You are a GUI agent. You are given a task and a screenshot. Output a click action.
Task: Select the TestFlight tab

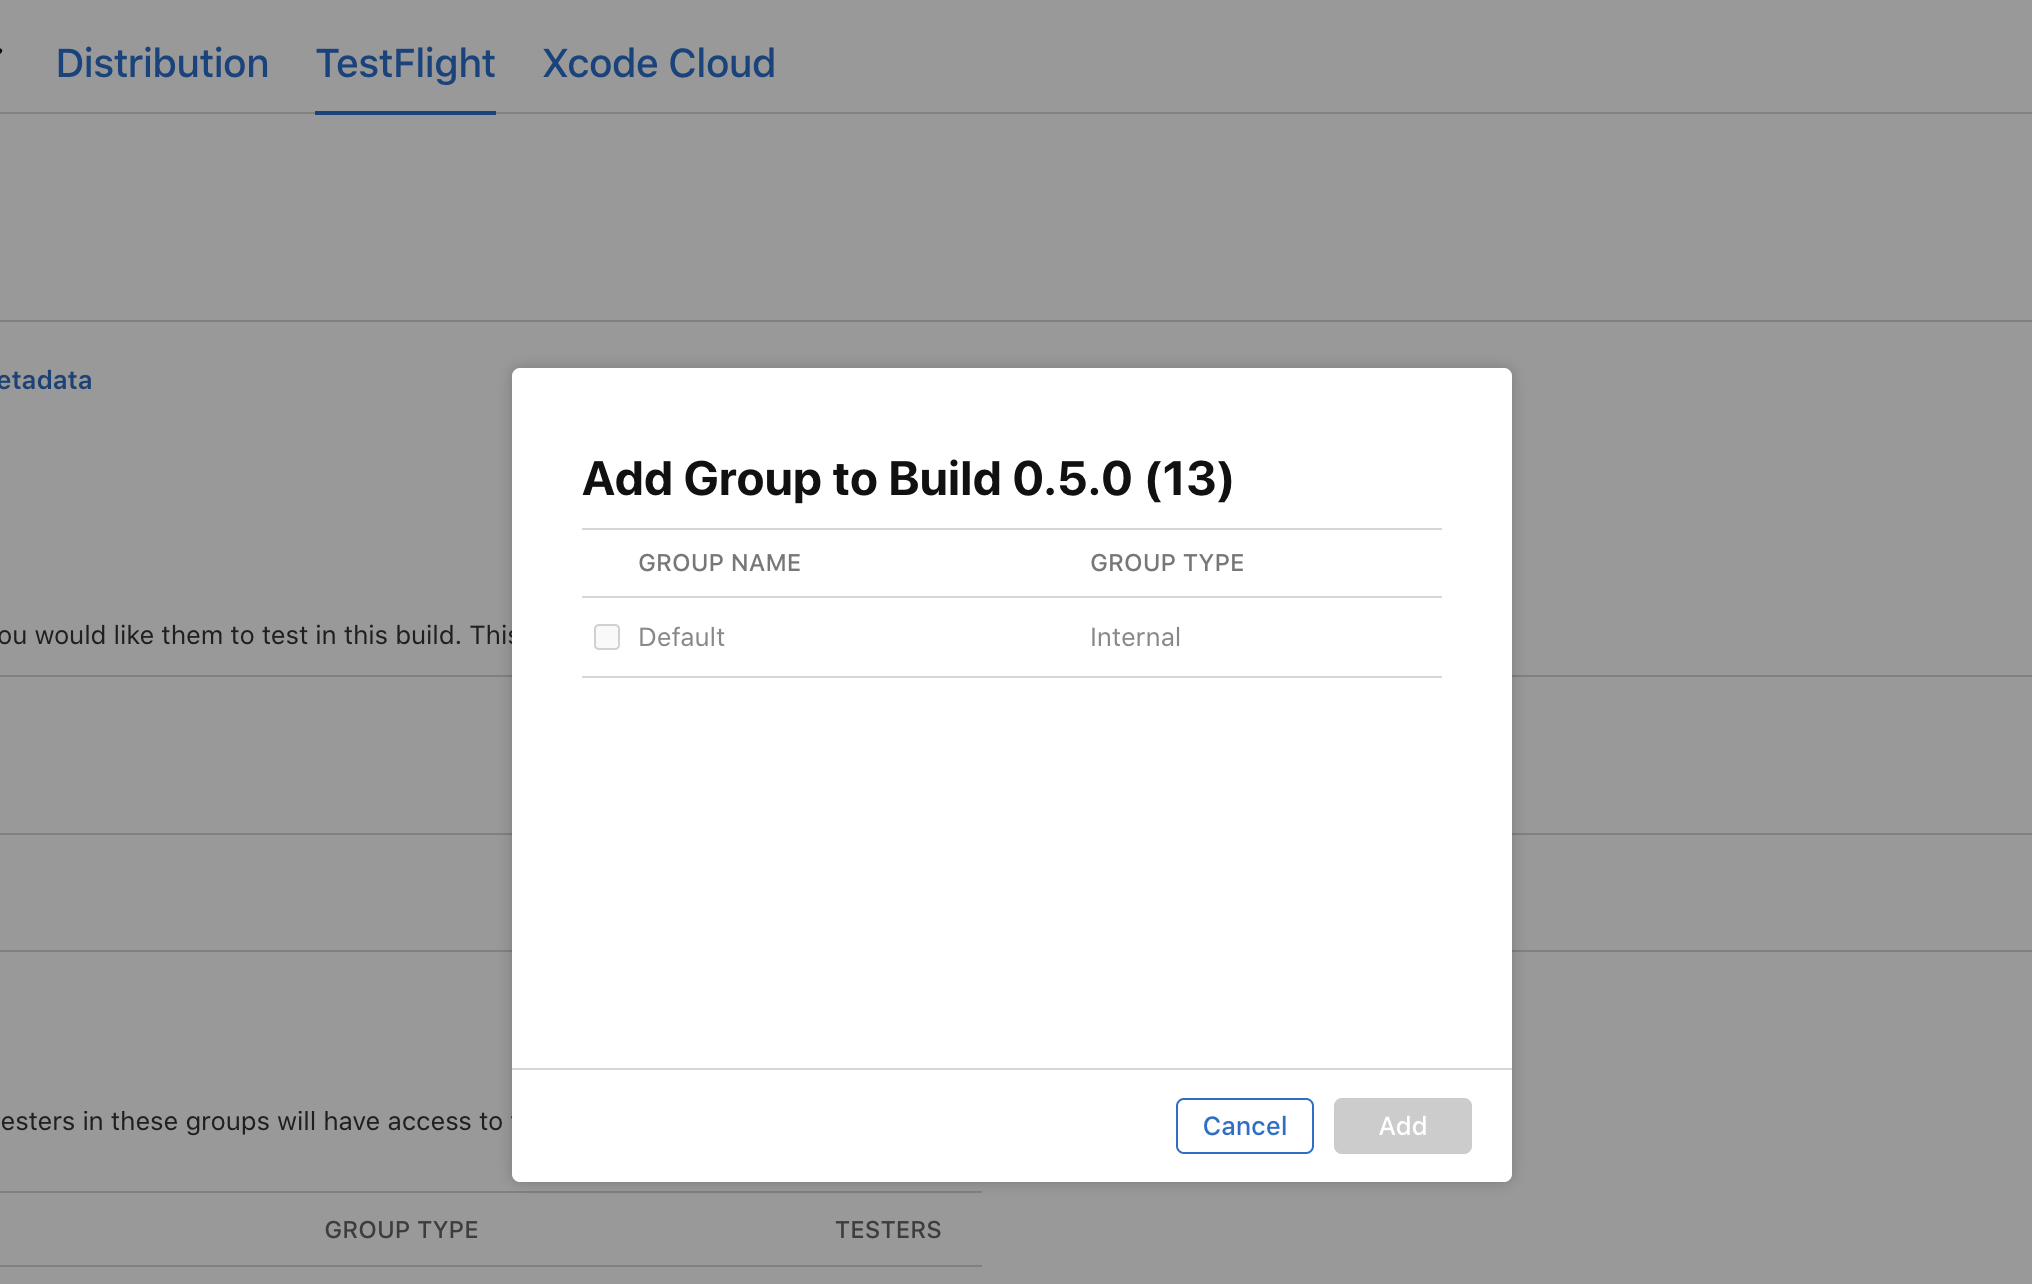(x=405, y=64)
